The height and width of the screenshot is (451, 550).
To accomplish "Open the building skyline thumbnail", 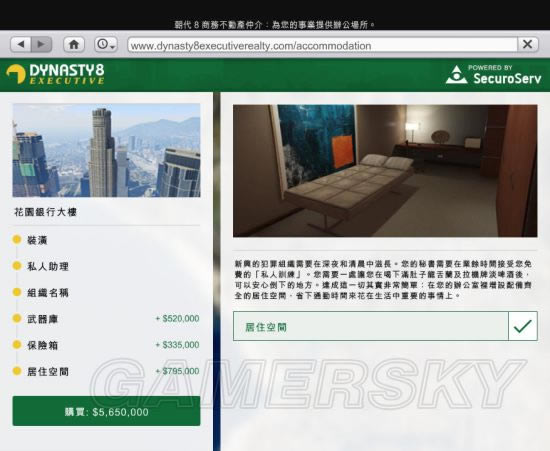I will (107, 150).
